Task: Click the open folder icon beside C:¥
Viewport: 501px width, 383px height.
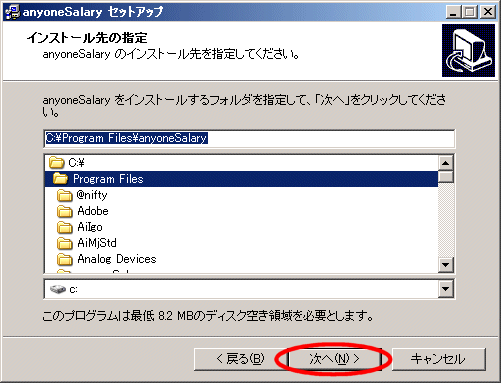Action: 57,163
